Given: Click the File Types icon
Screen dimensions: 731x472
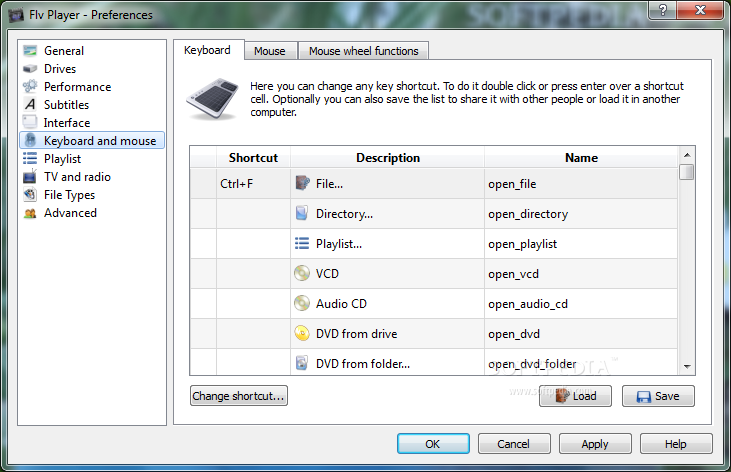Looking at the screenshot, I should 30,194.
